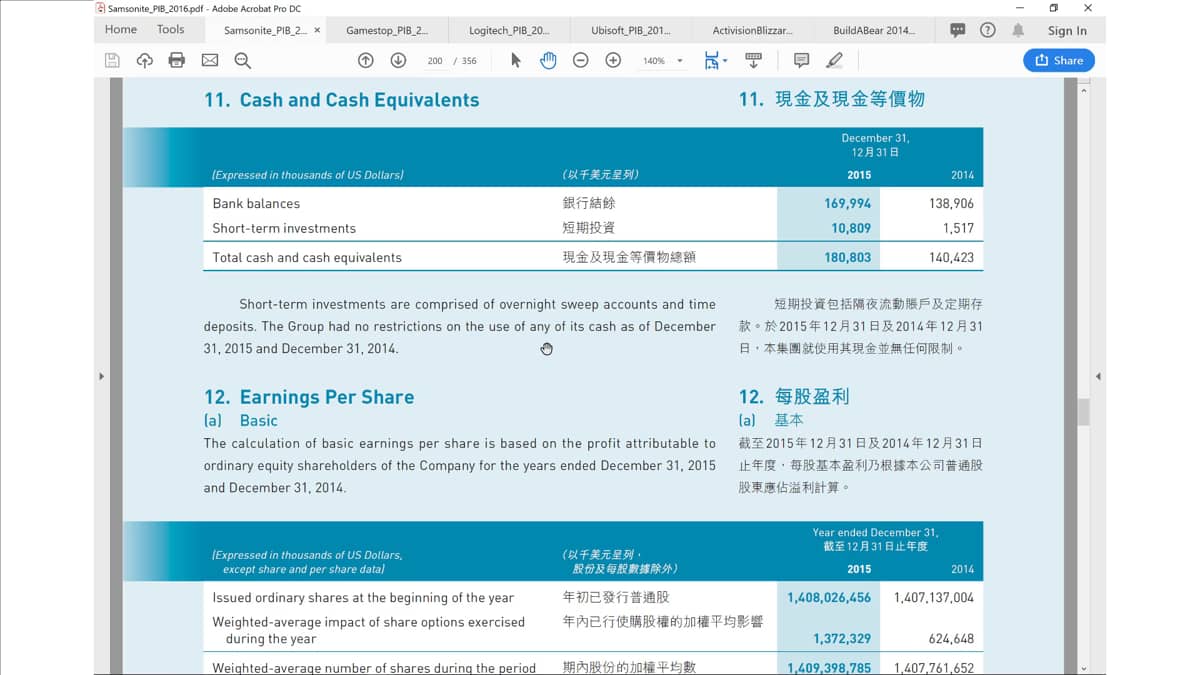The image size is (1200, 675).
Task: Click the value 624,648
Action: 951,638
